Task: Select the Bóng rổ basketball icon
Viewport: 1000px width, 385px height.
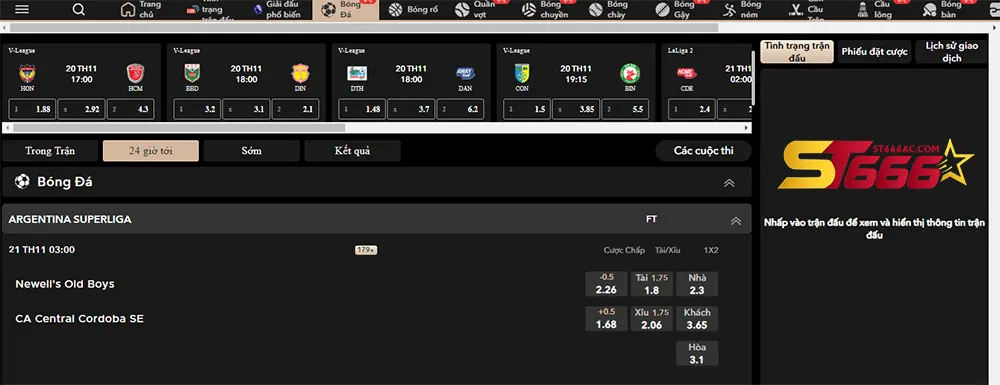Action: point(395,10)
